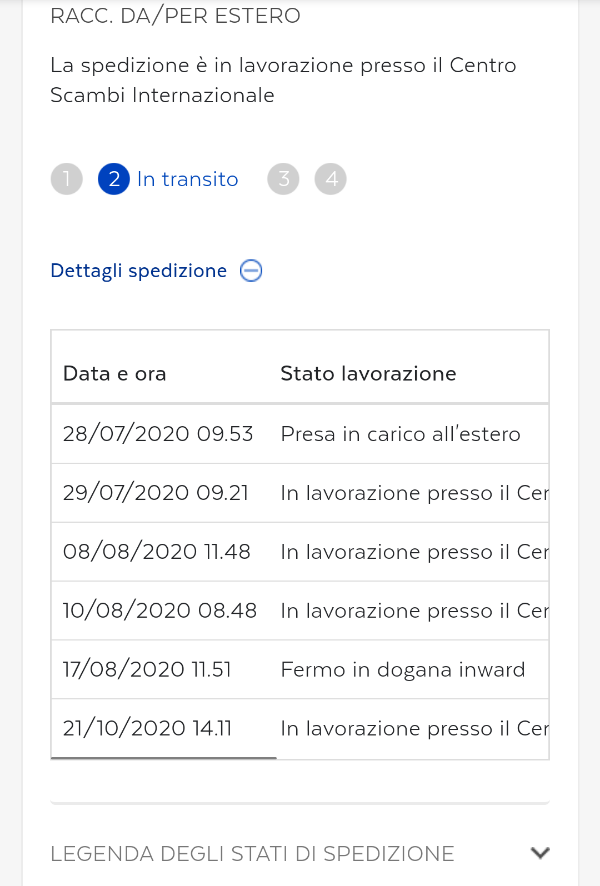600x886 pixels.
Task: Click the step 3 circle indicator
Action: [283, 179]
